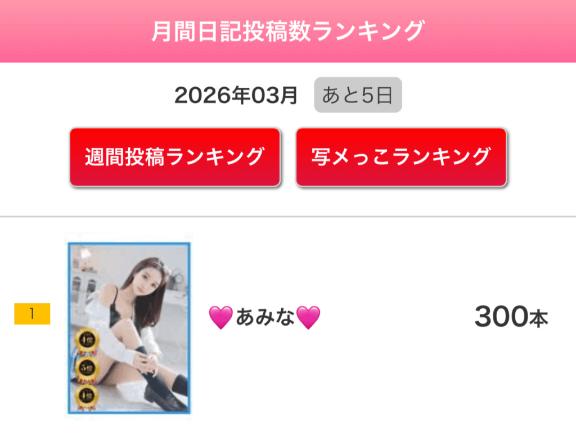Open the 週間投稿ランキング page

pyautogui.click(x=175, y=157)
